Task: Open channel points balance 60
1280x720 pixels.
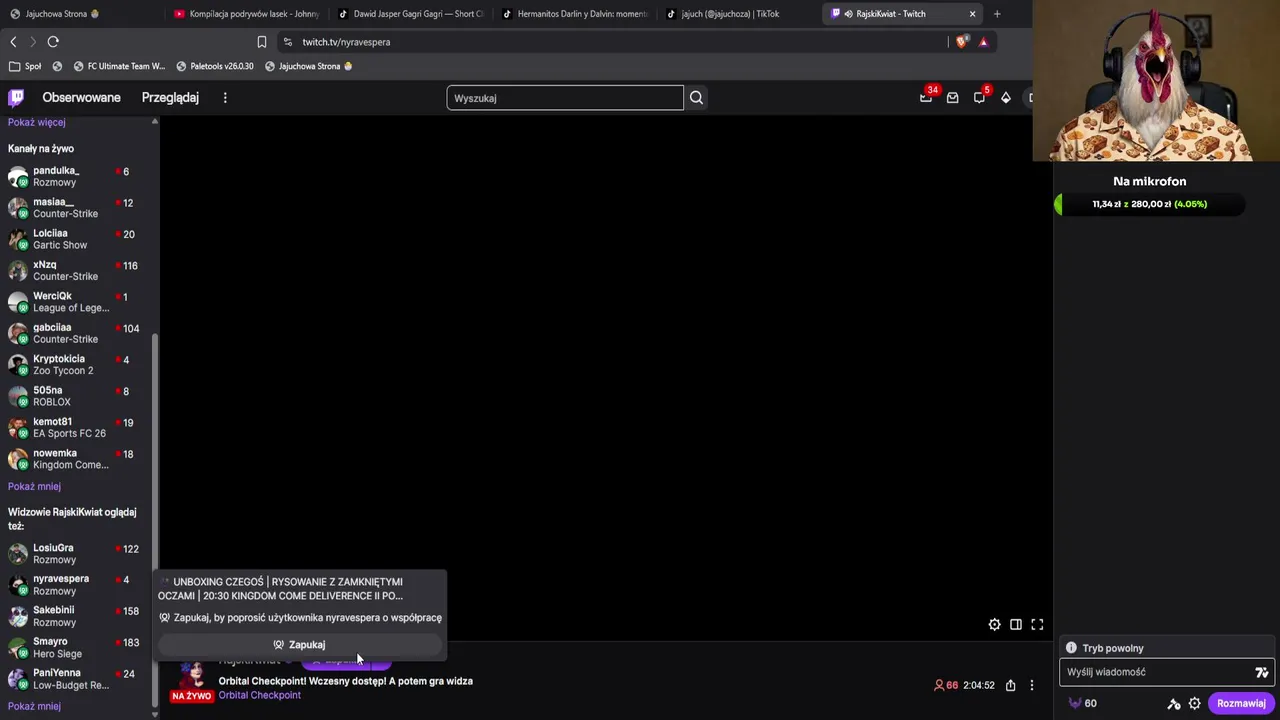Action: [x=1082, y=703]
